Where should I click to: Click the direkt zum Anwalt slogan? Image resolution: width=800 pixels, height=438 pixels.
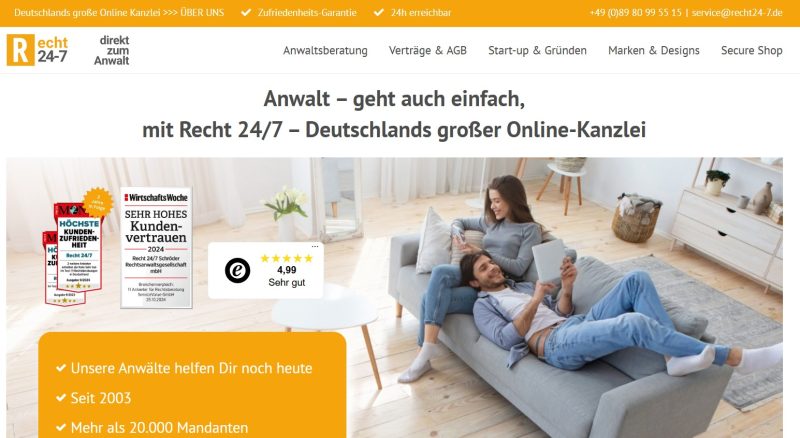(x=112, y=51)
